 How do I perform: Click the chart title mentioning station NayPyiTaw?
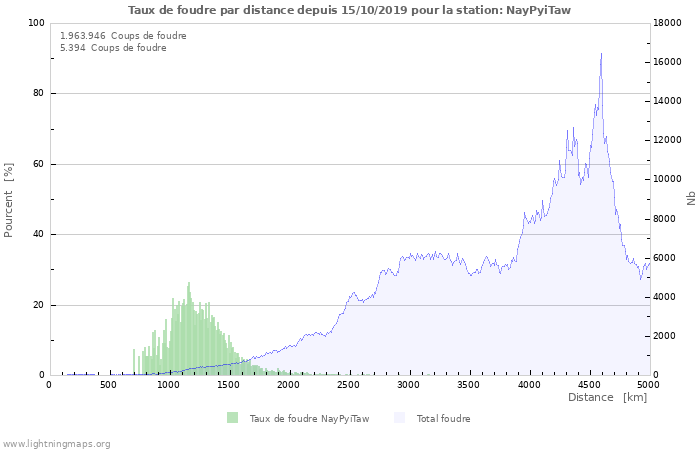(x=350, y=10)
